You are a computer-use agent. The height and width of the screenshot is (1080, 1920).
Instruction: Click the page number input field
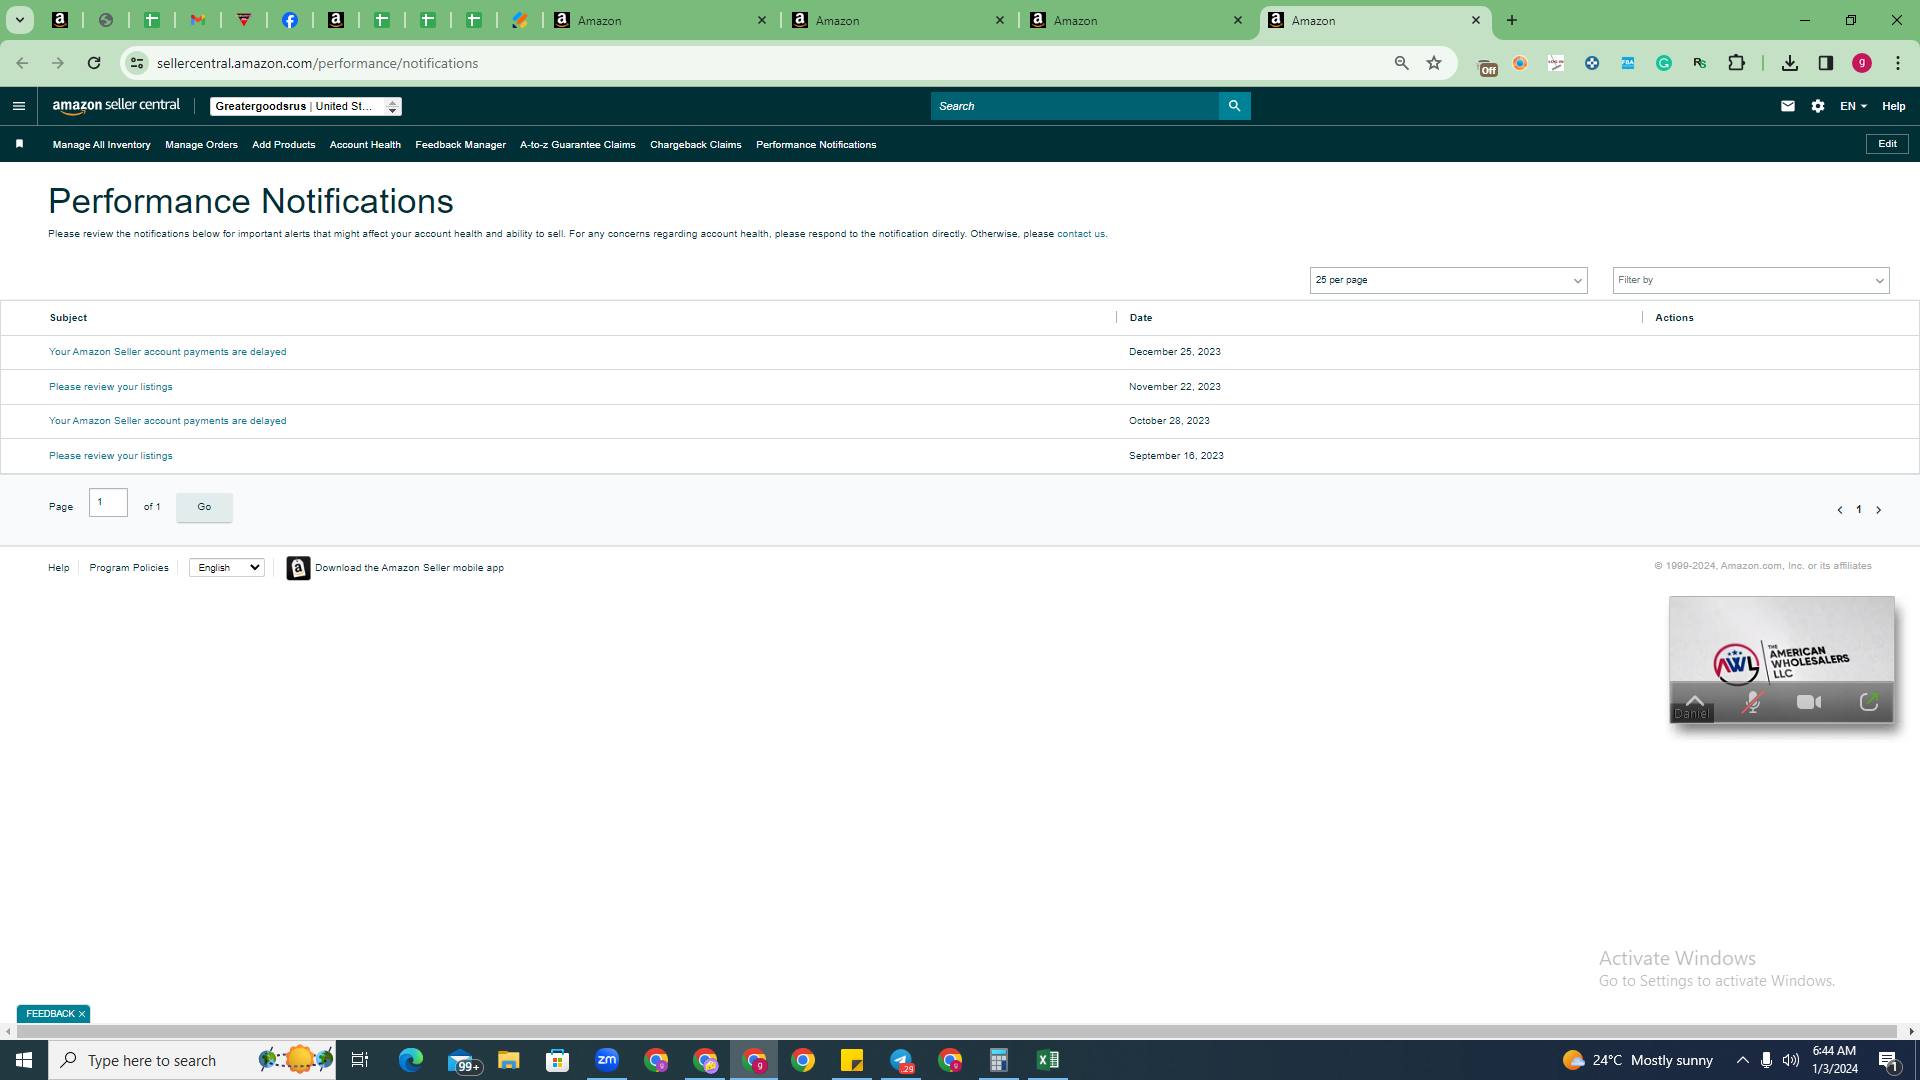pos(108,502)
